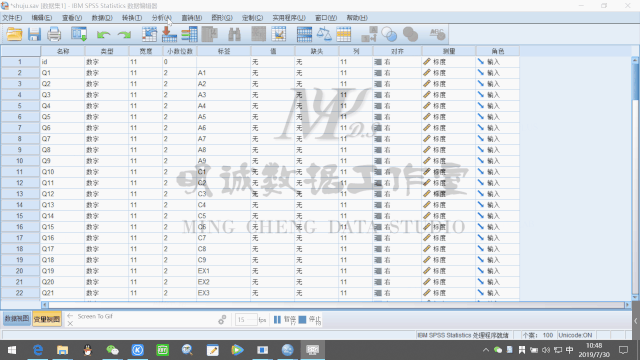Open the Variables info toolbar icon
640x360 pixels.
tap(189, 34)
